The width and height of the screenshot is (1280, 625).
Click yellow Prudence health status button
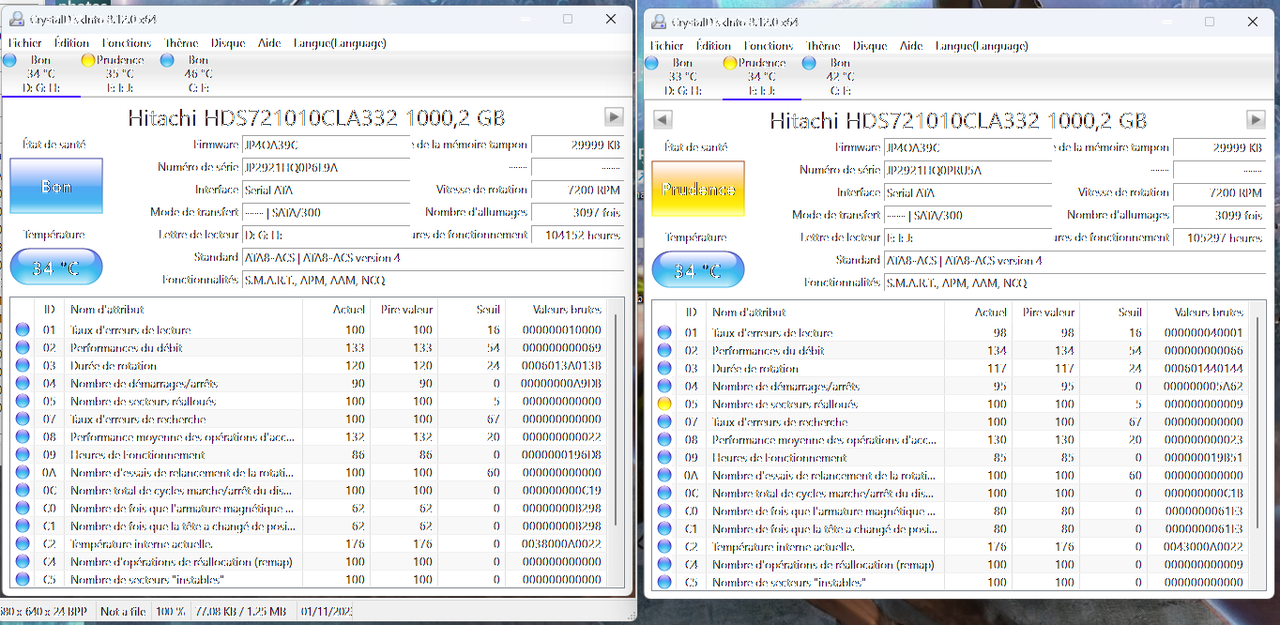(x=698, y=189)
